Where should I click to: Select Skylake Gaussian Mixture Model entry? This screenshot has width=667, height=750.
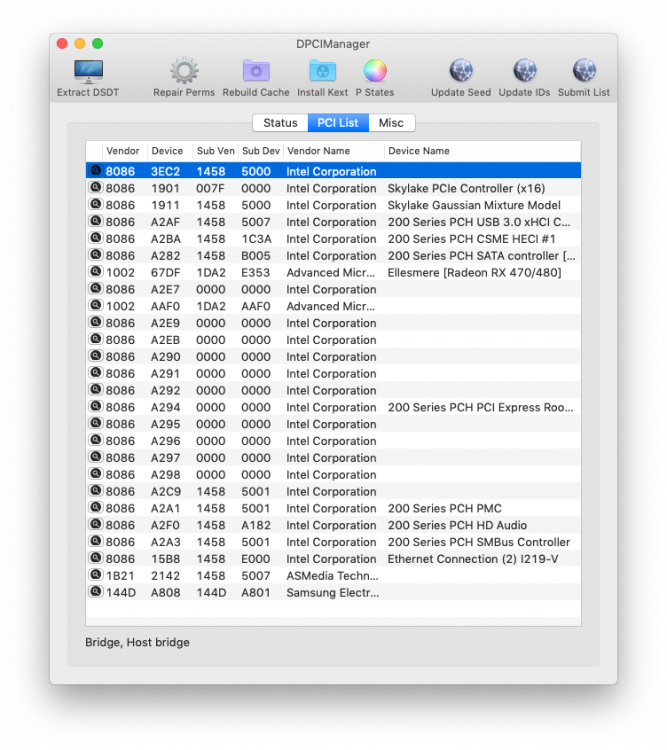pos(474,205)
